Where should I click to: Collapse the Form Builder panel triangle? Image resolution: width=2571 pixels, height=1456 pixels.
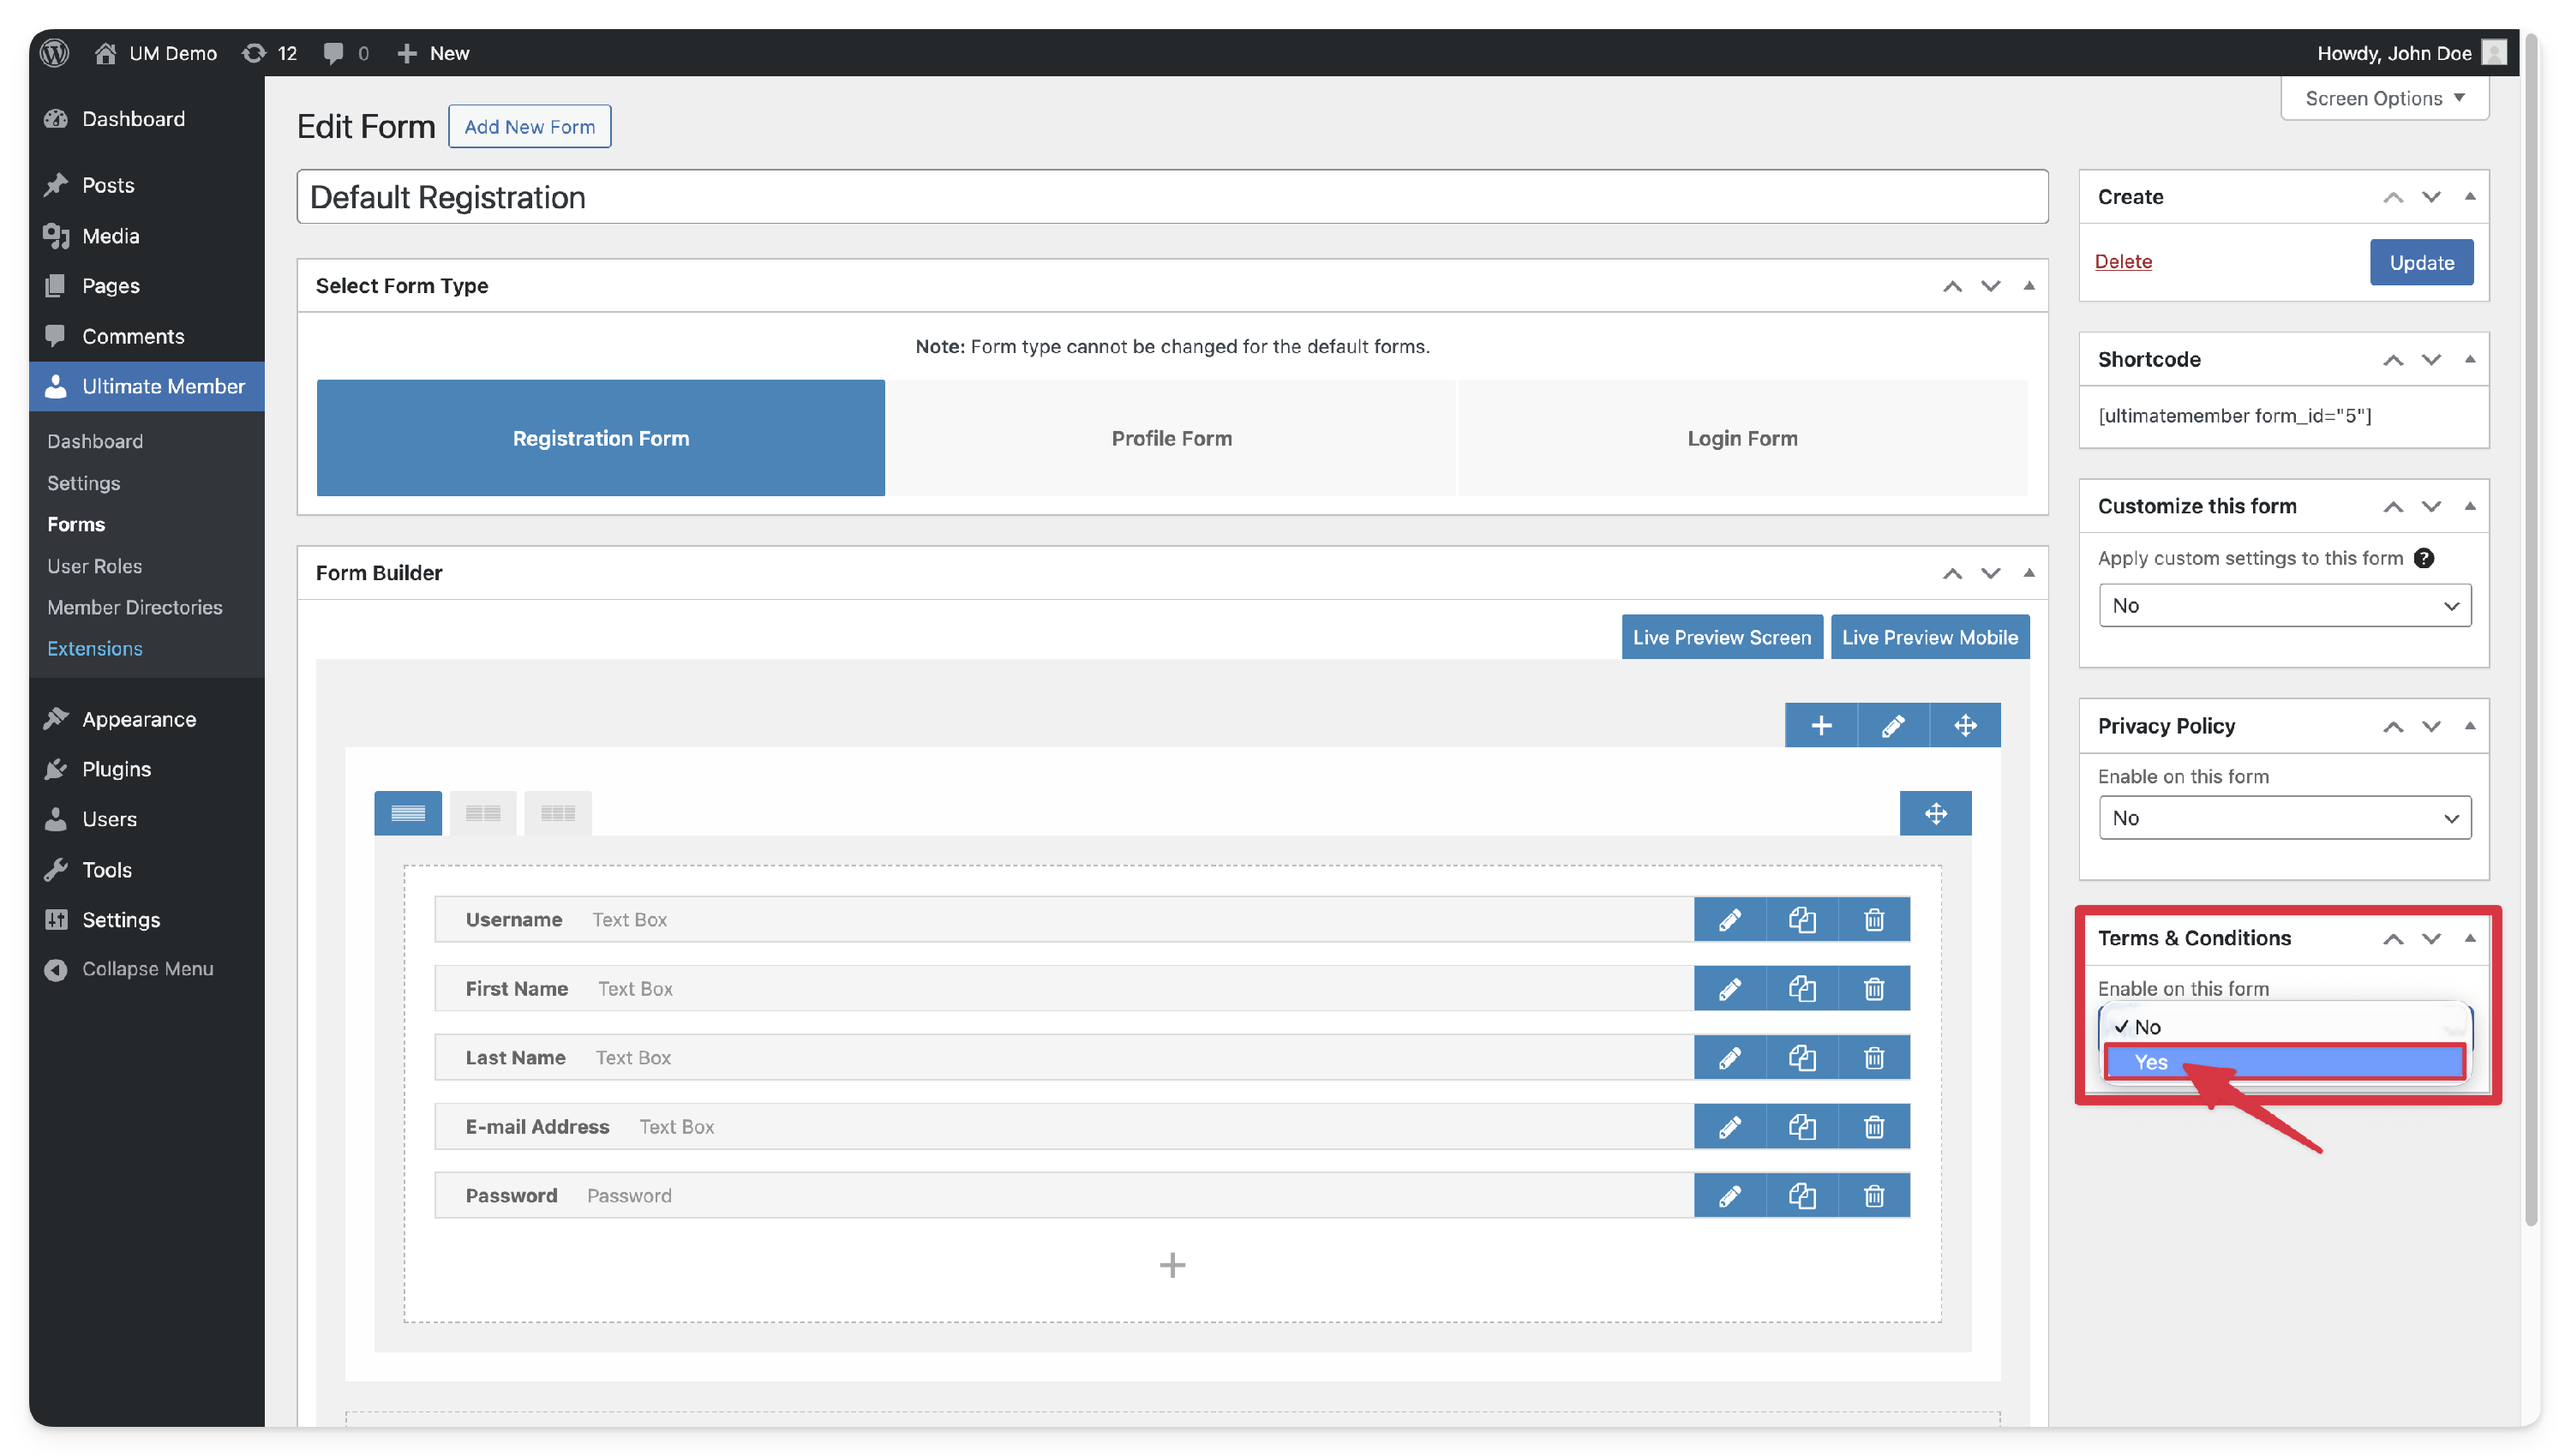click(x=2028, y=573)
